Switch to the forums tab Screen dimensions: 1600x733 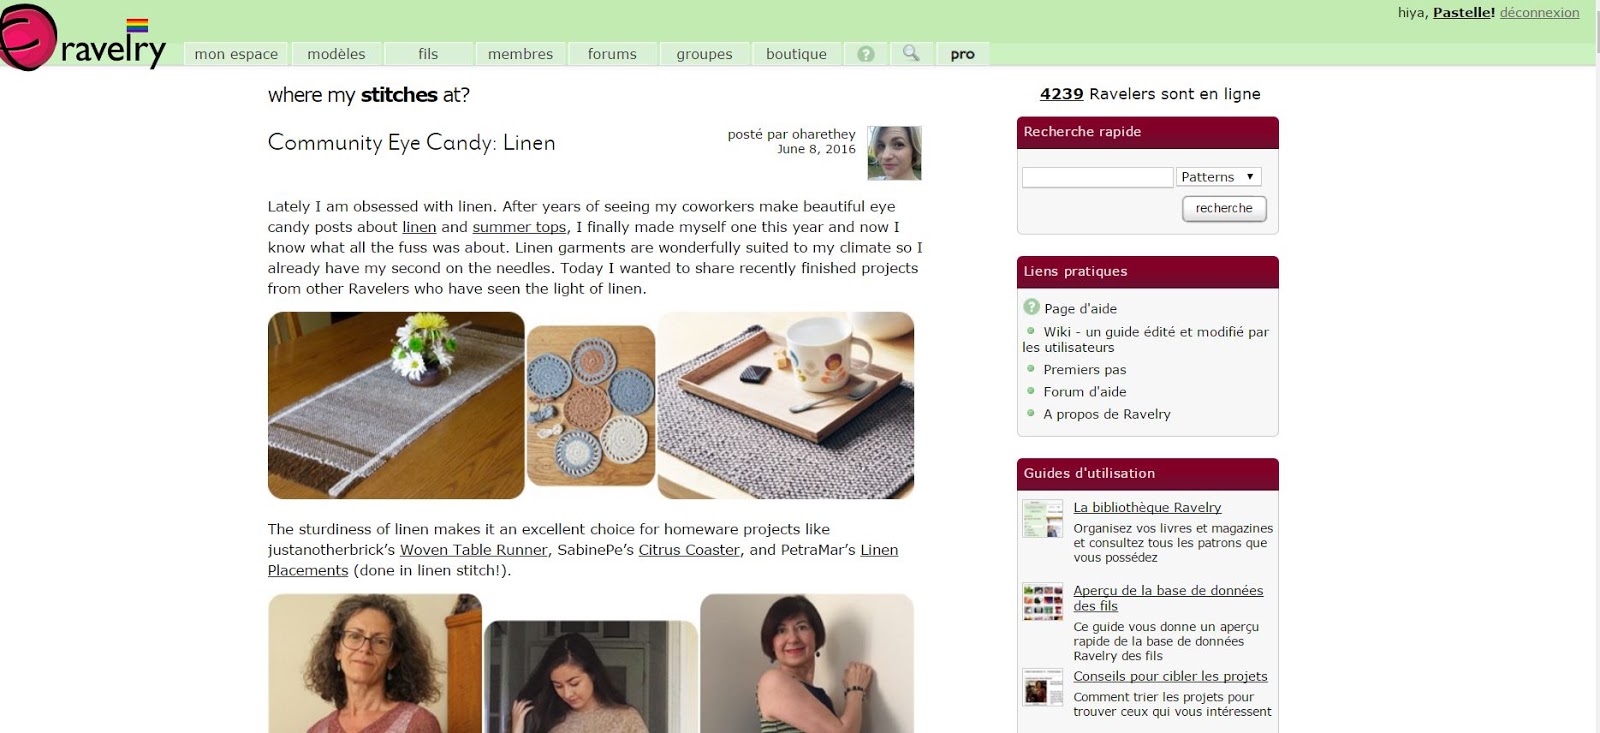tap(612, 54)
